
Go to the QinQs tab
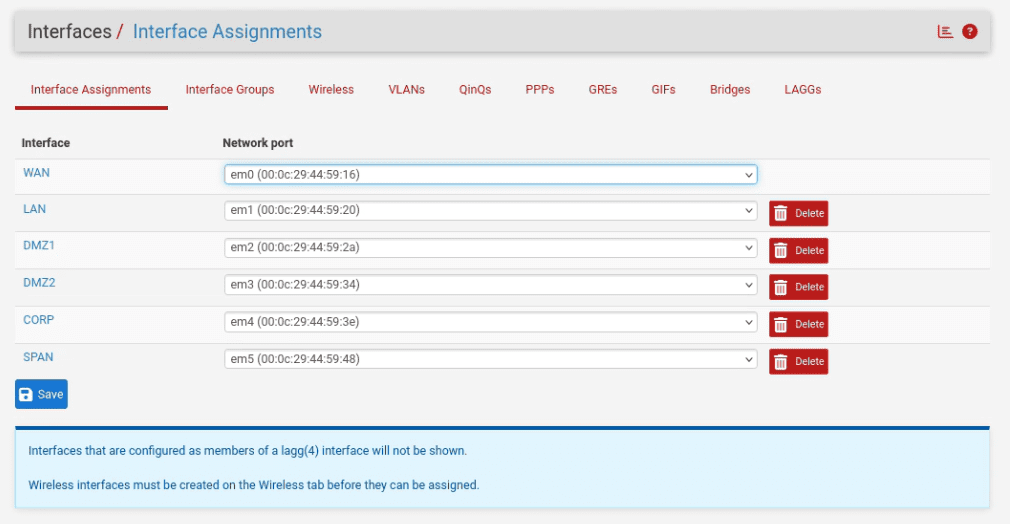point(475,90)
